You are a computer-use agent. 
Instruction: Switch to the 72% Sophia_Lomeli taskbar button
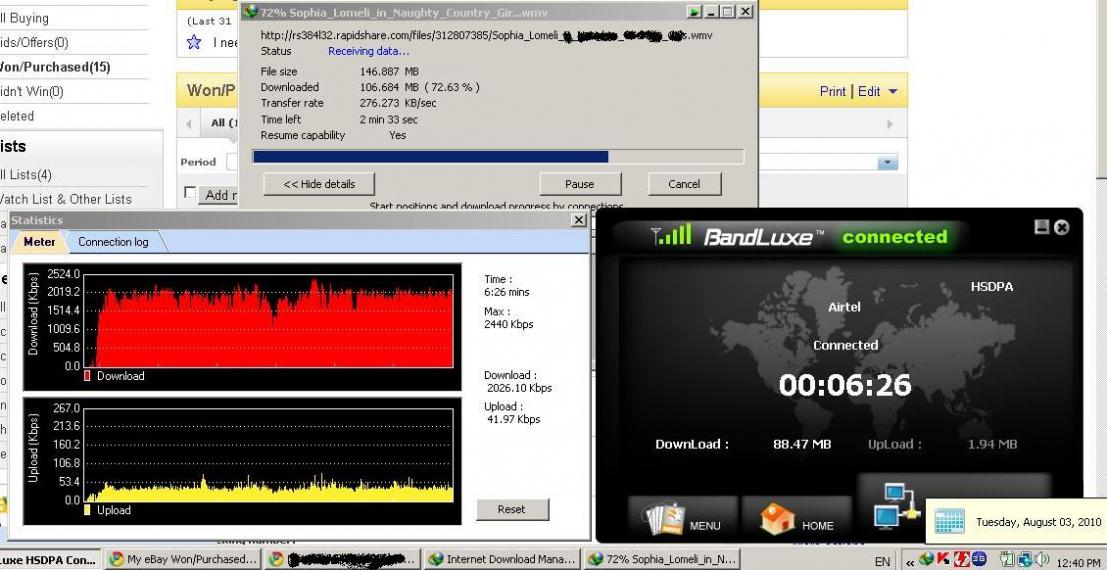[x=661, y=559]
